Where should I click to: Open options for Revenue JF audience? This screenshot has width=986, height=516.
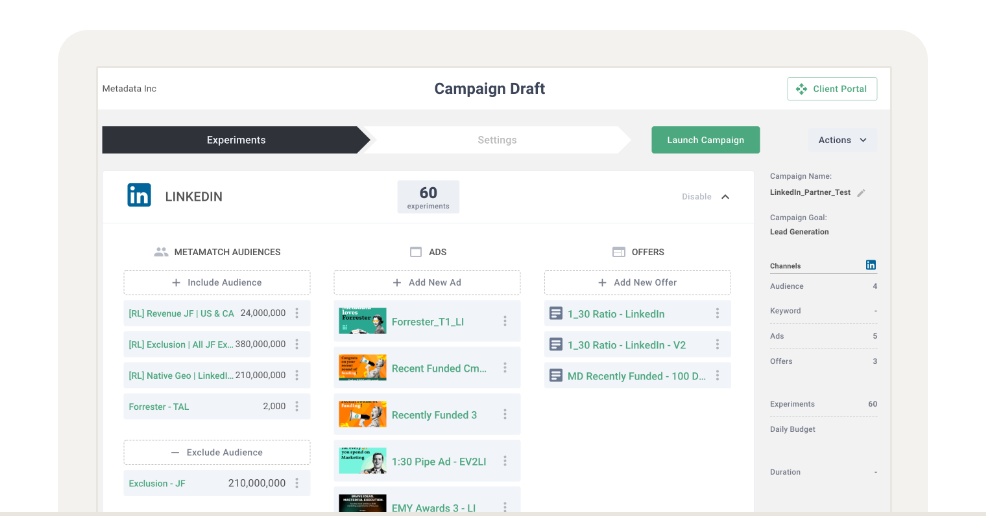coord(297,313)
